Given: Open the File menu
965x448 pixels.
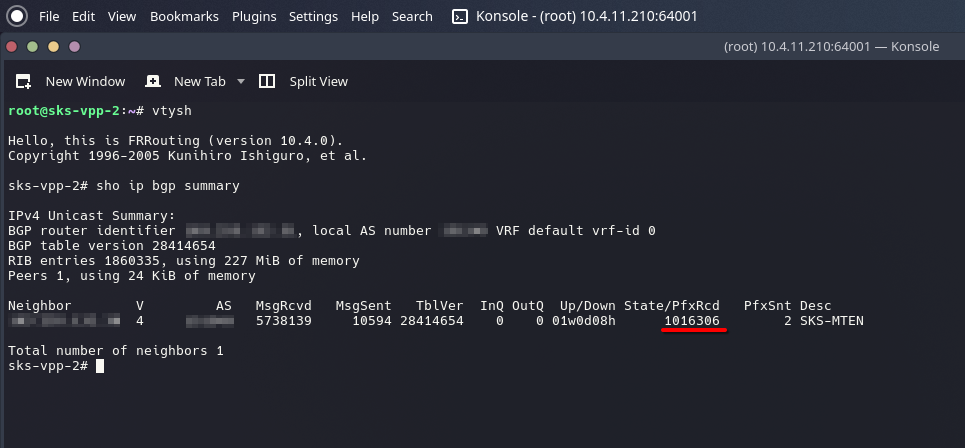Looking at the screenshot, I should (x=49, y=17).
